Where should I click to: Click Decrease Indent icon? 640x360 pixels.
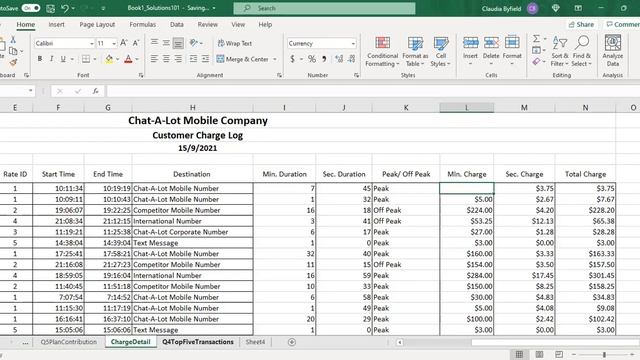pos(193,59)
